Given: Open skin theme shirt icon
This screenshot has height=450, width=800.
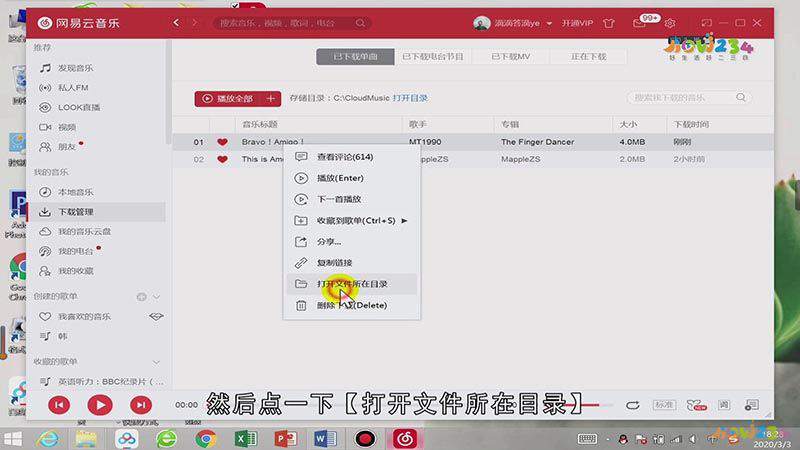Looking at the screenshot, I should [x=609, y=23].
